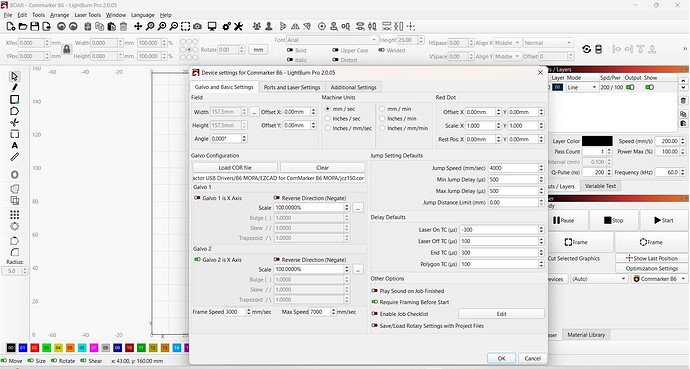Open layer Mode dropdown showing Line
The height and width of the screenshot is (369, 690).
point(582,87)
